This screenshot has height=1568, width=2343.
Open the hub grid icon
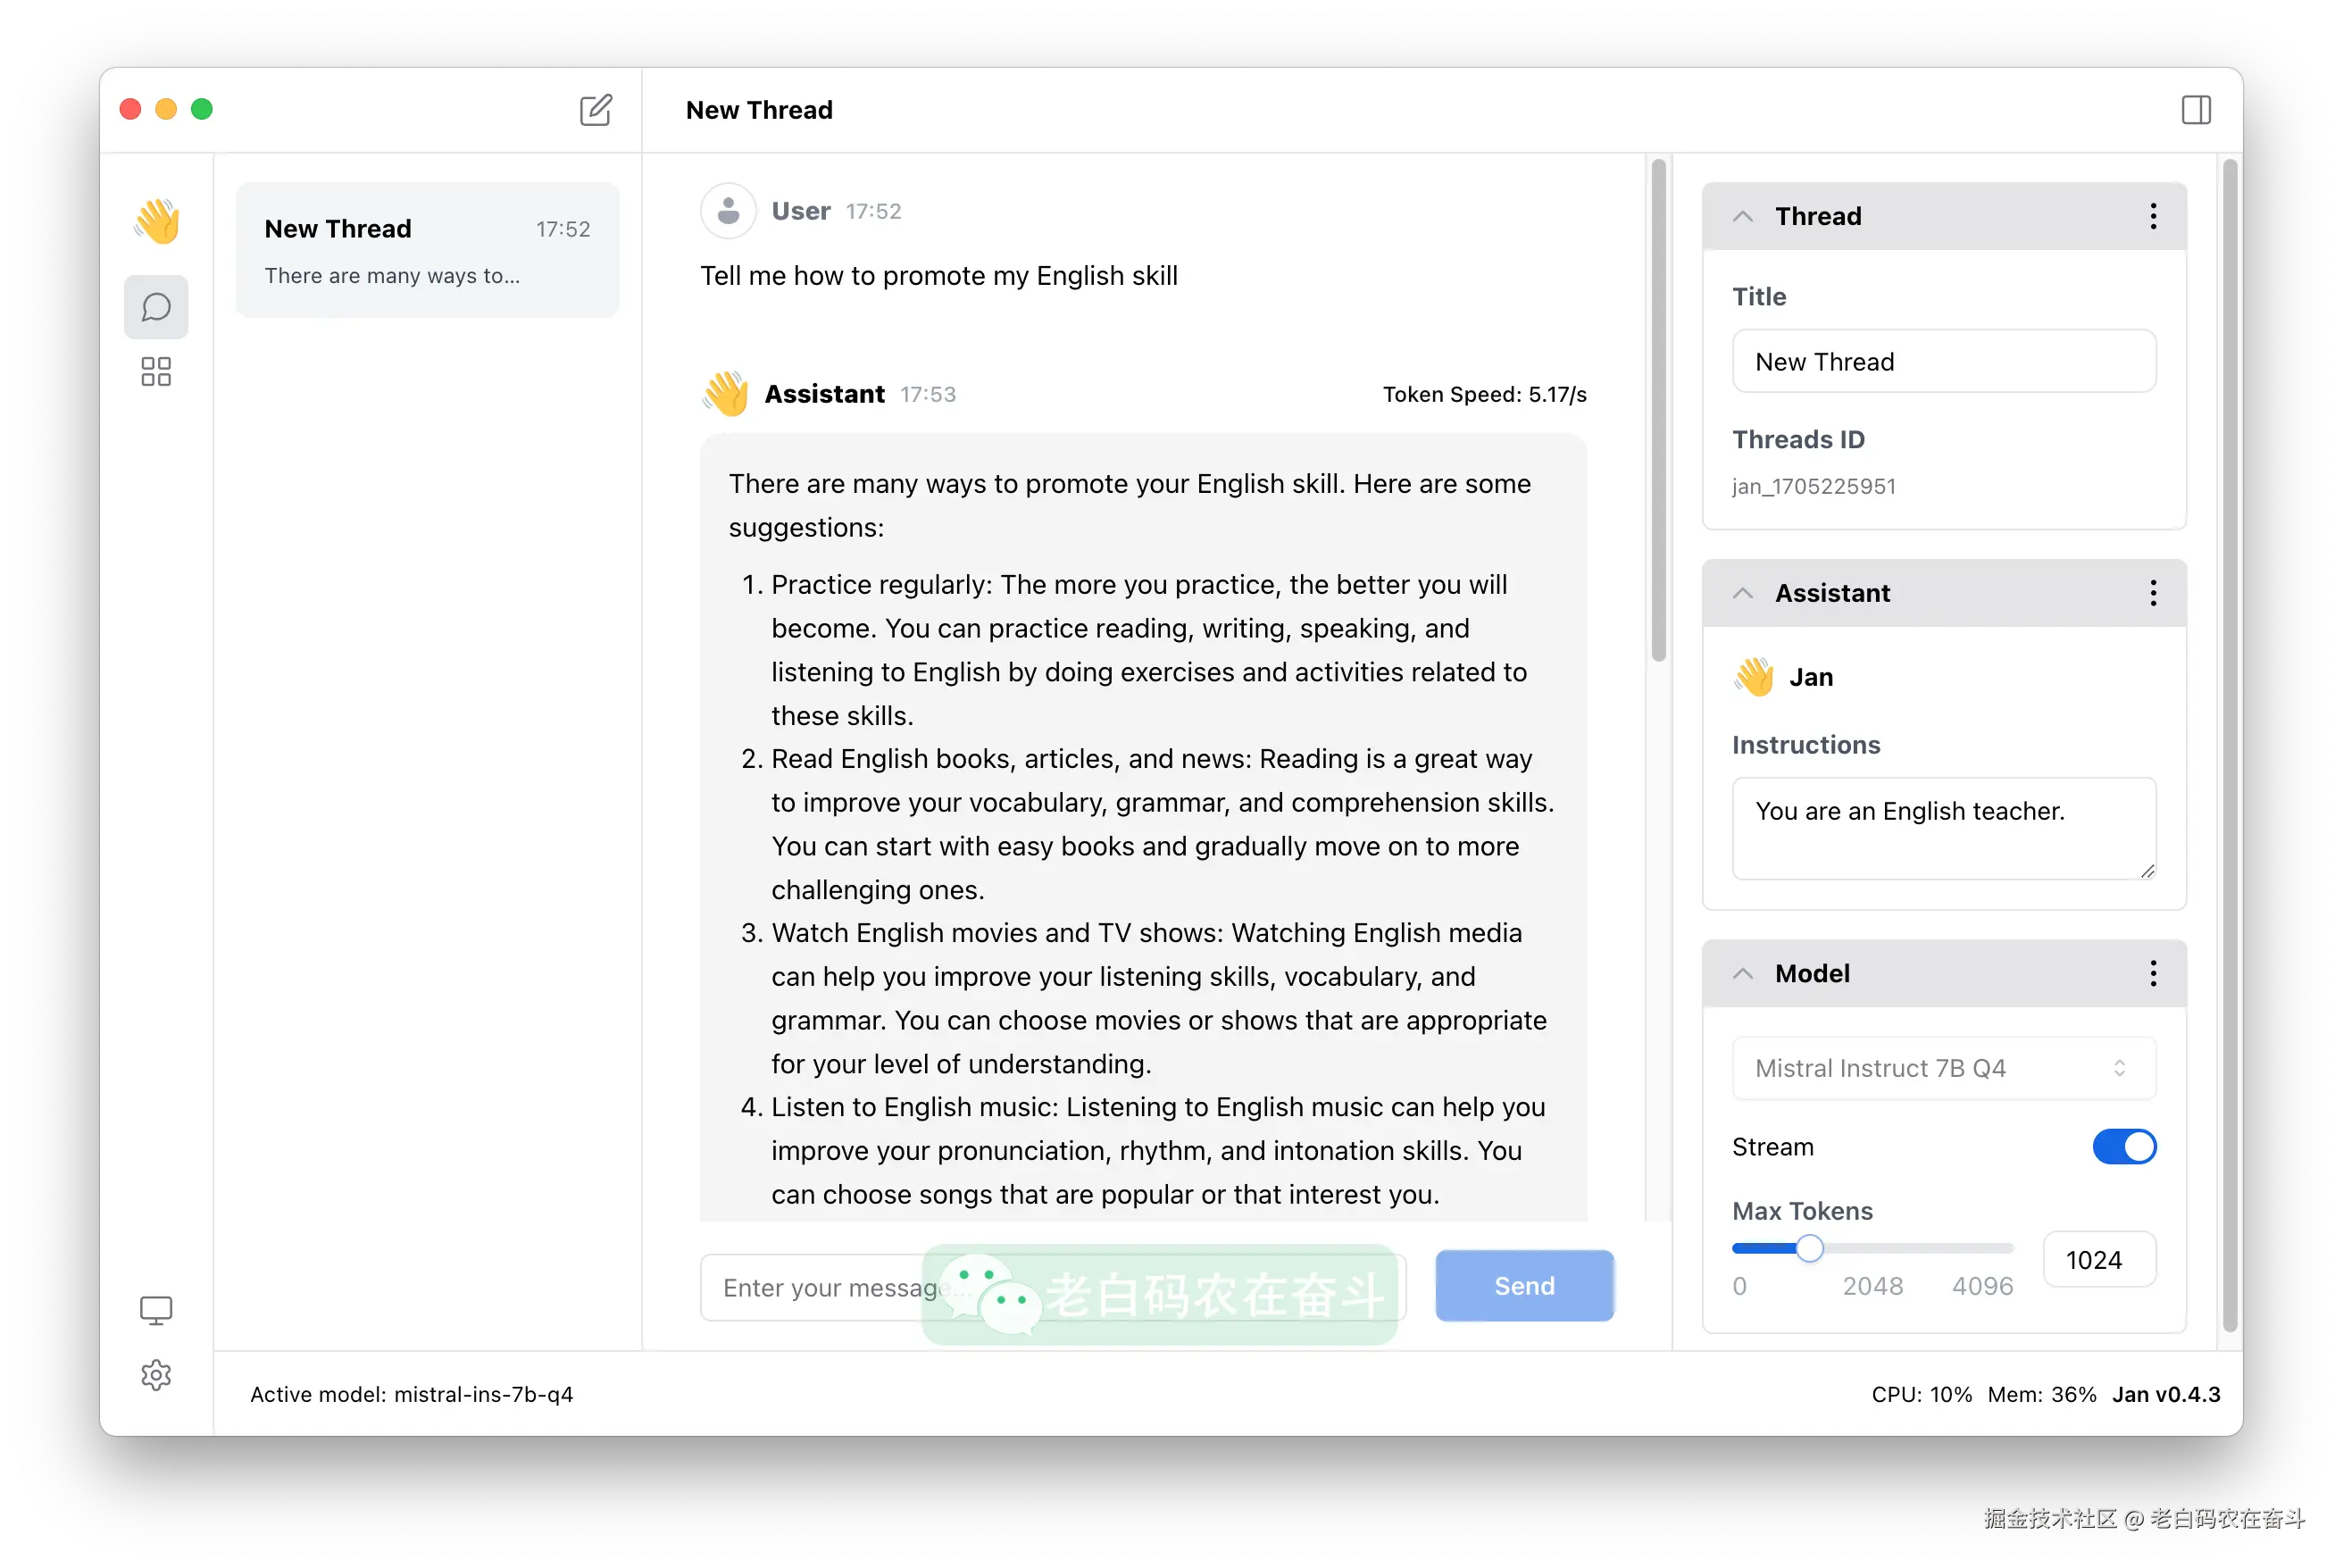point(156,372)
